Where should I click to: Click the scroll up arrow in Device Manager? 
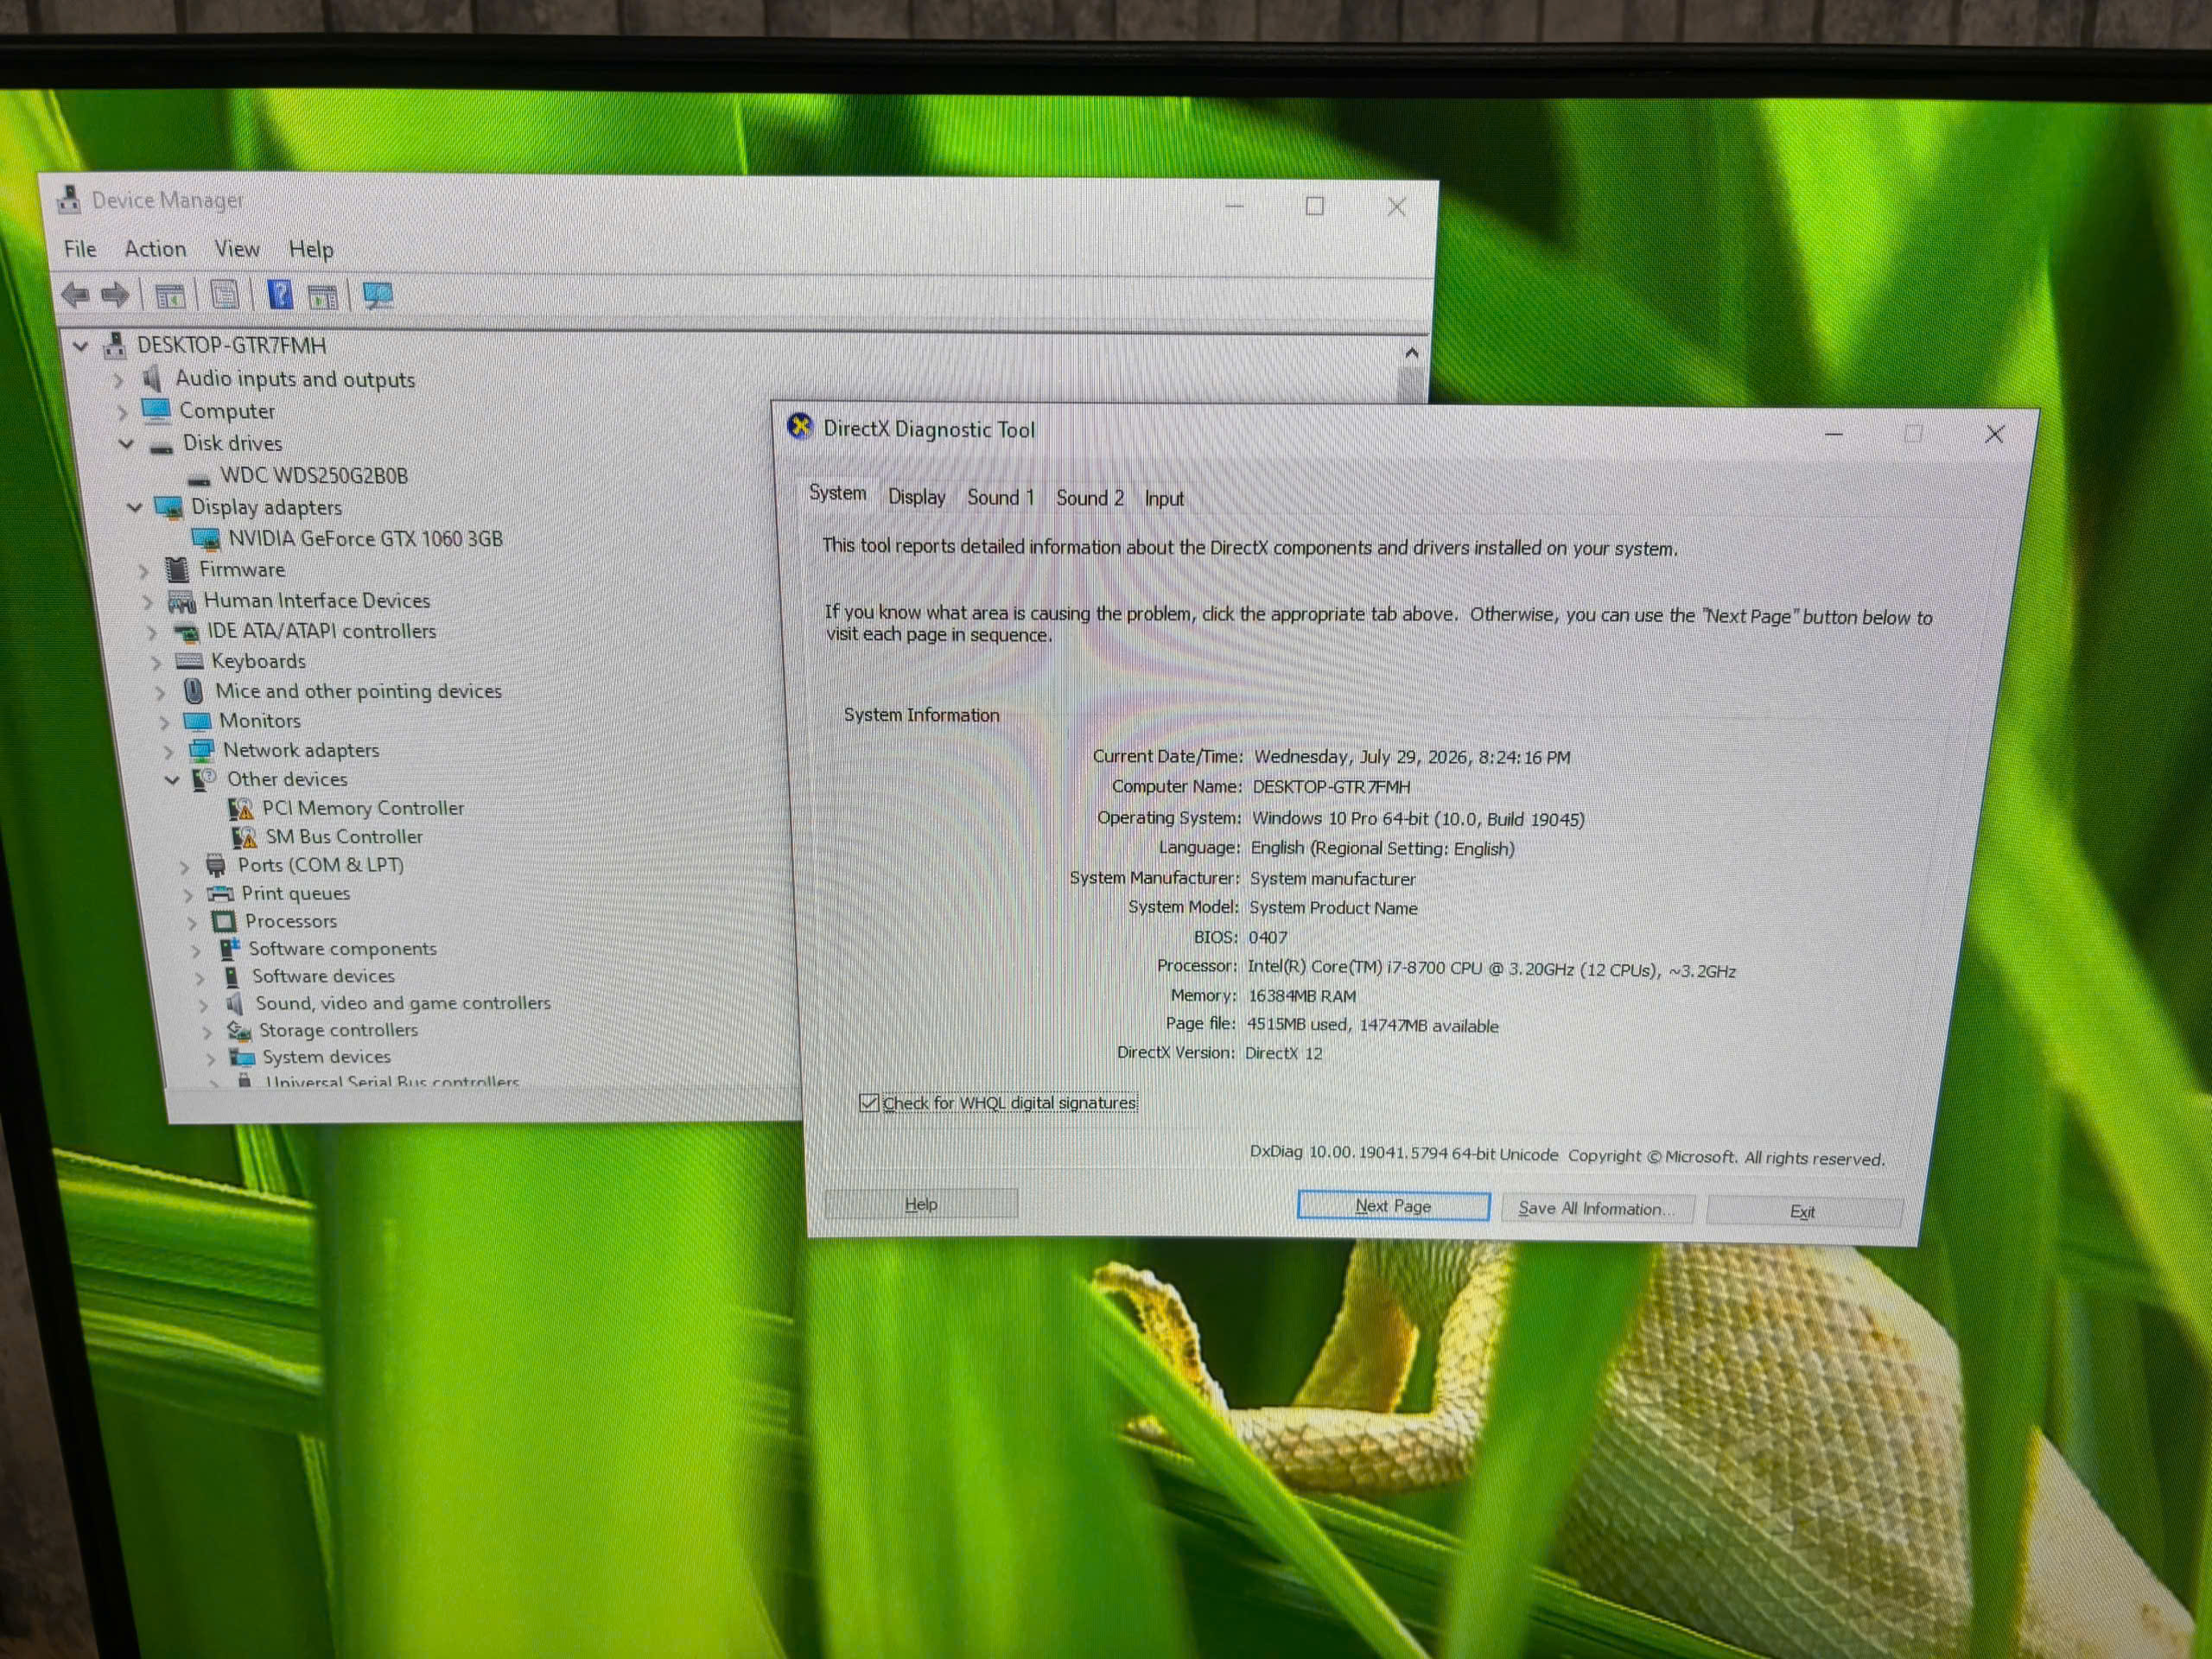click(1411, 352)
